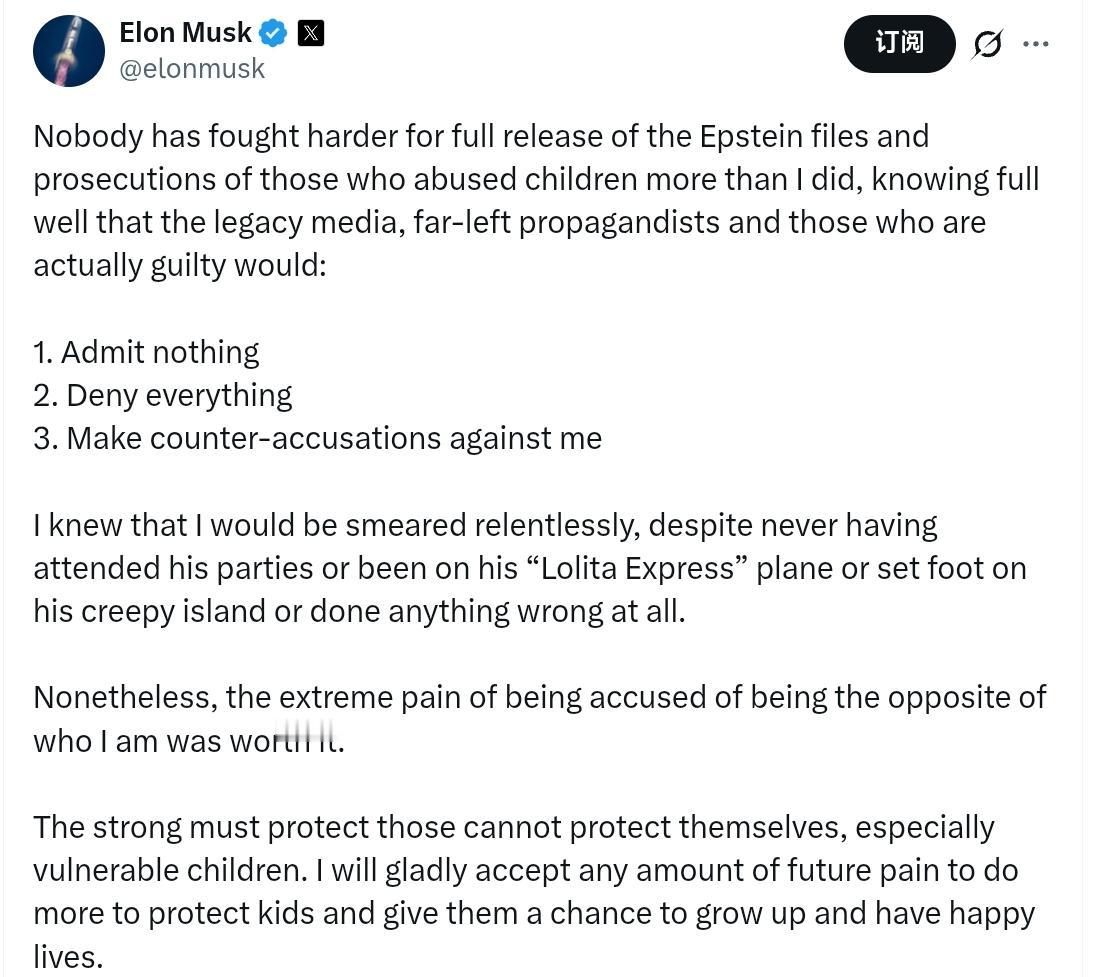Click Elon Musk's profile avatar
The image size is (1098, 977).
pyautogui.click(x=69, y=51)
